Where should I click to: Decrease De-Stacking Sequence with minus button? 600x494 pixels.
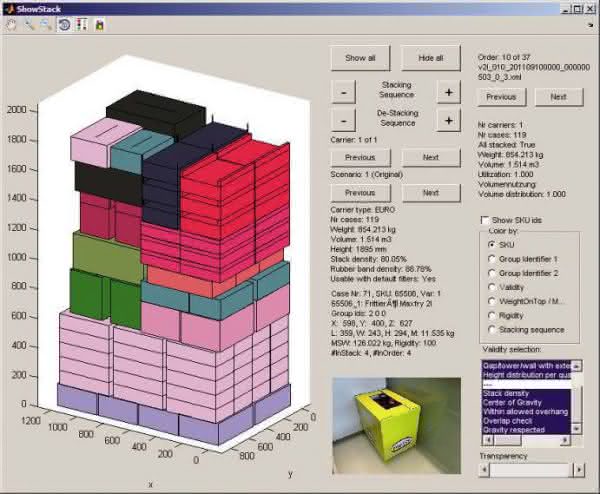pyautogui.click(x=344, y=121)
